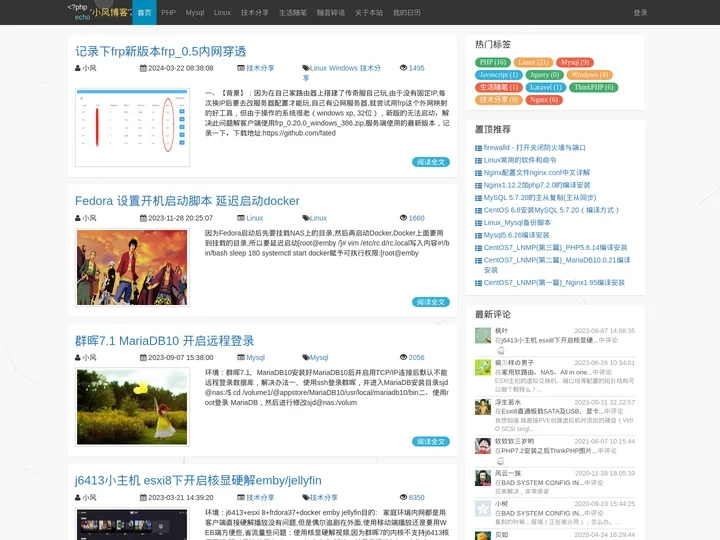Choose the ThinkPHP (6) tag

click(x=593, y=87)
